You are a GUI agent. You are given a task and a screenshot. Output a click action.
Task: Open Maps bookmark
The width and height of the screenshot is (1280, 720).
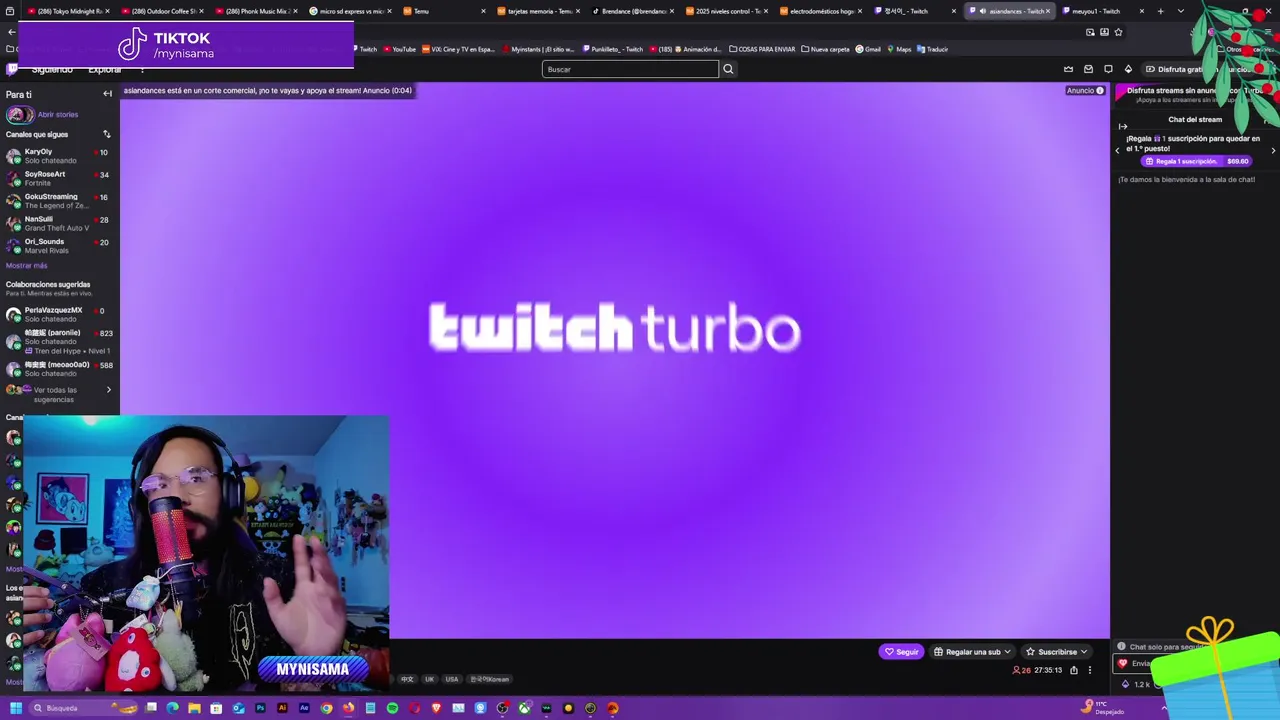click(x=899, y=49)
